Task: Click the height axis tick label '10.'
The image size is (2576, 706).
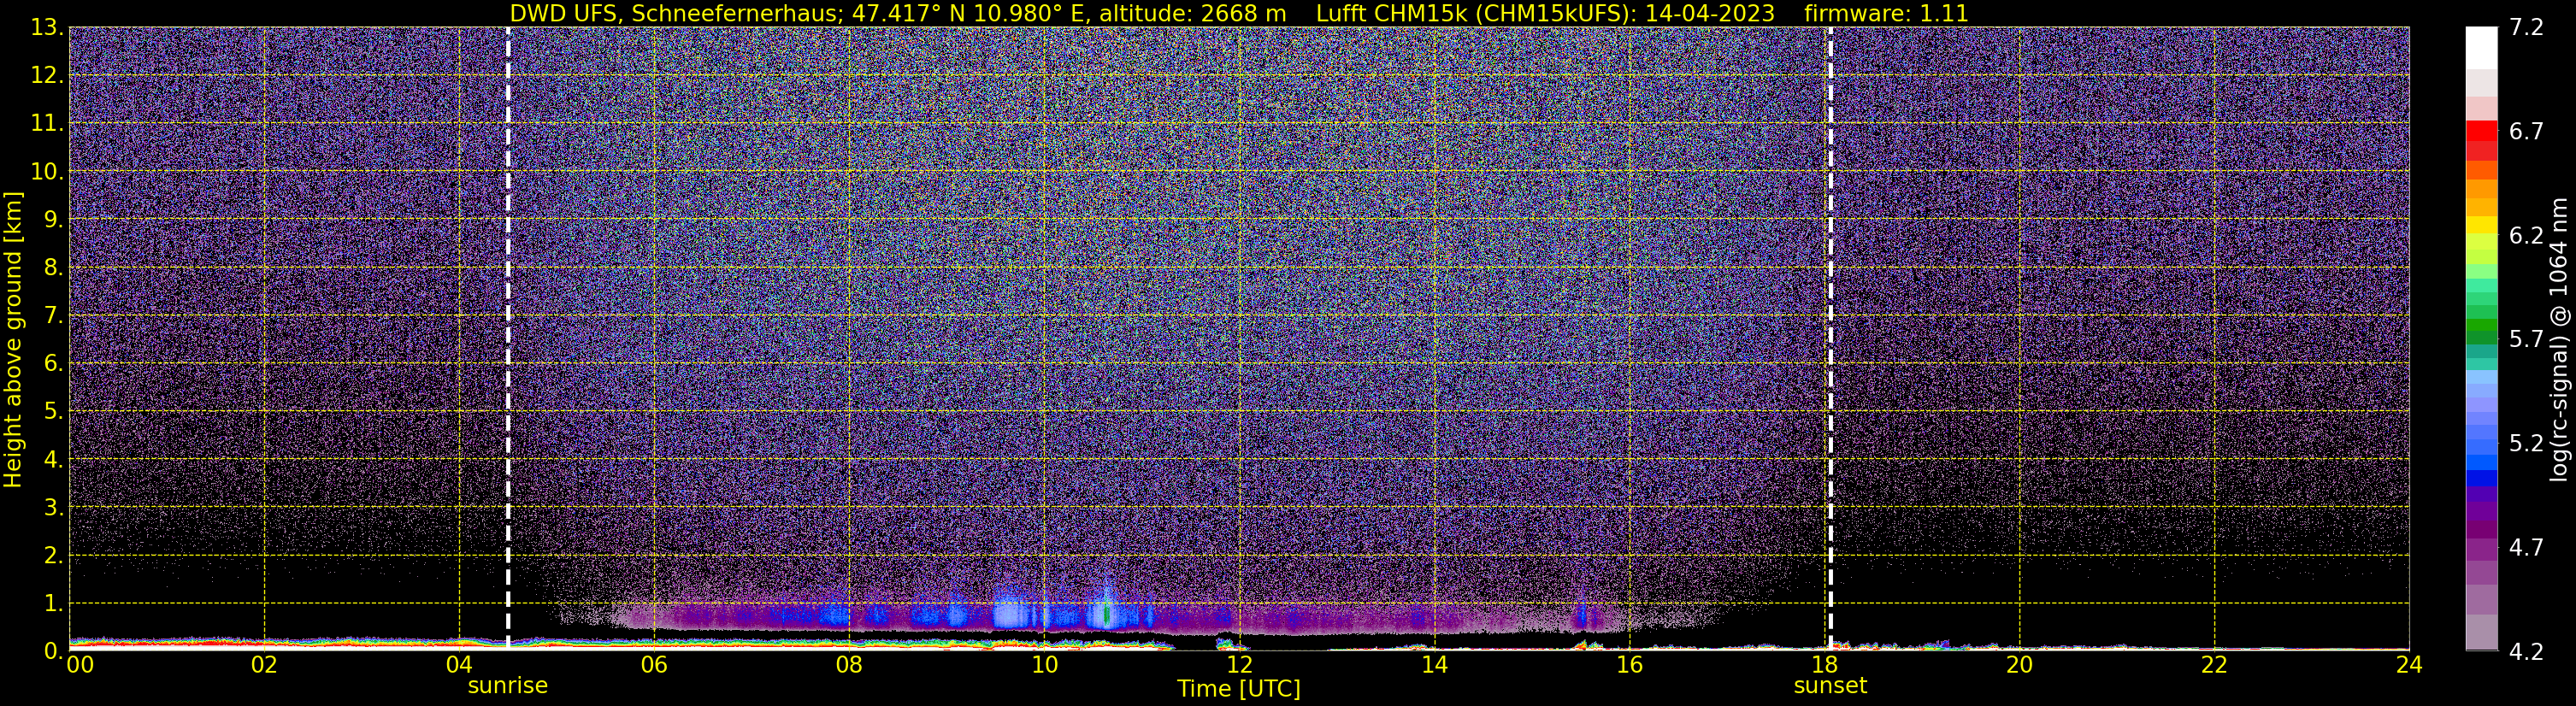Action: [47, 172]
